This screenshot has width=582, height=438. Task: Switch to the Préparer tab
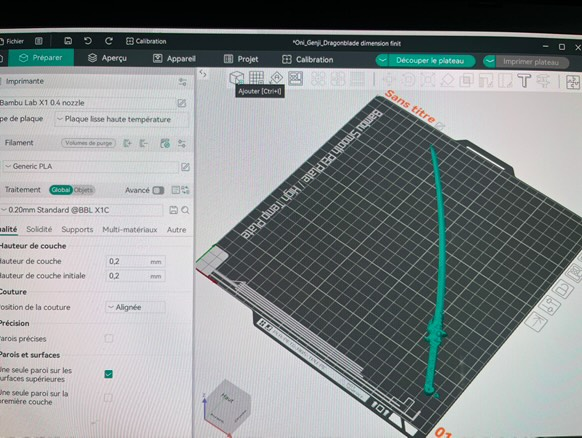coord(41,58)
